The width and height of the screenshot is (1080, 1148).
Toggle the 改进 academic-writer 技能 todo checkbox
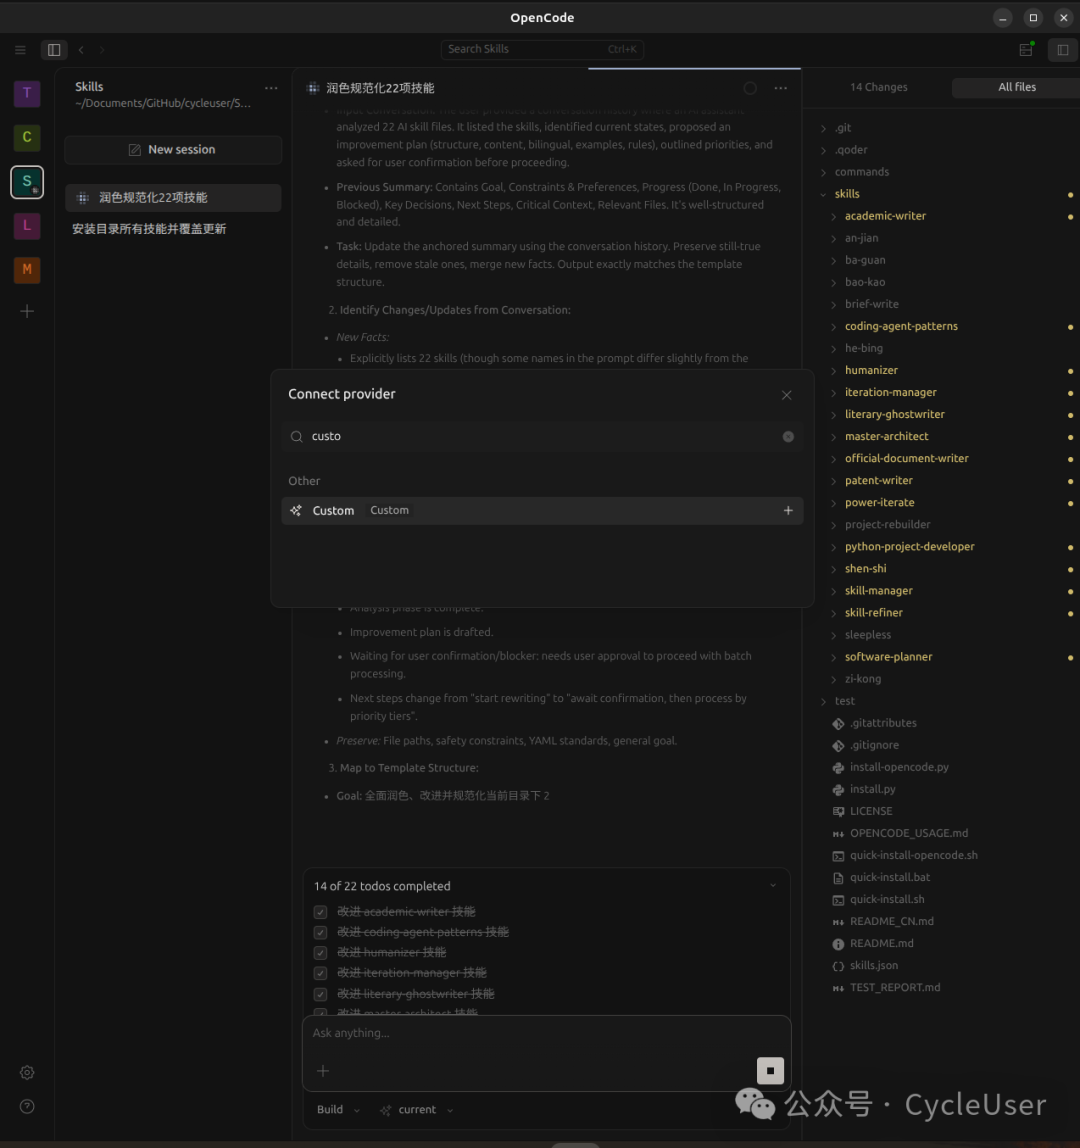(x=320, y=912)
